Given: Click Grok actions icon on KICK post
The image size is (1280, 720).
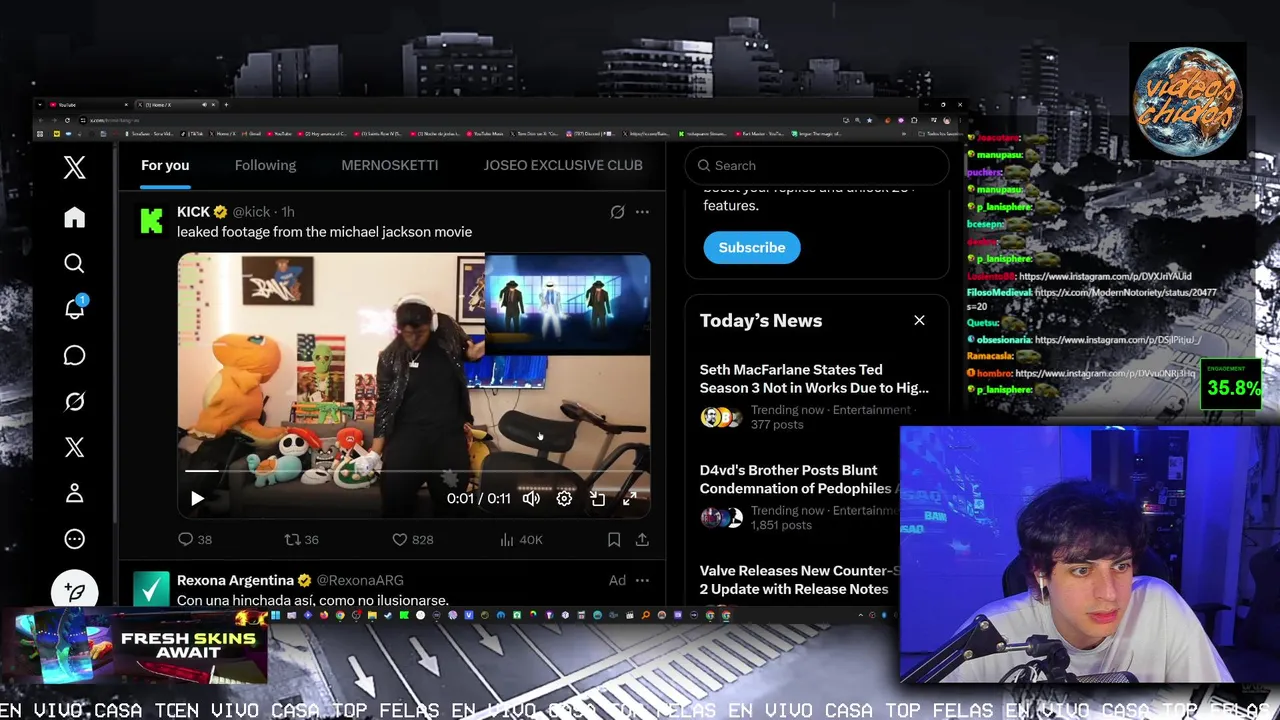Looking at the screenshot, I should [617, 212].
